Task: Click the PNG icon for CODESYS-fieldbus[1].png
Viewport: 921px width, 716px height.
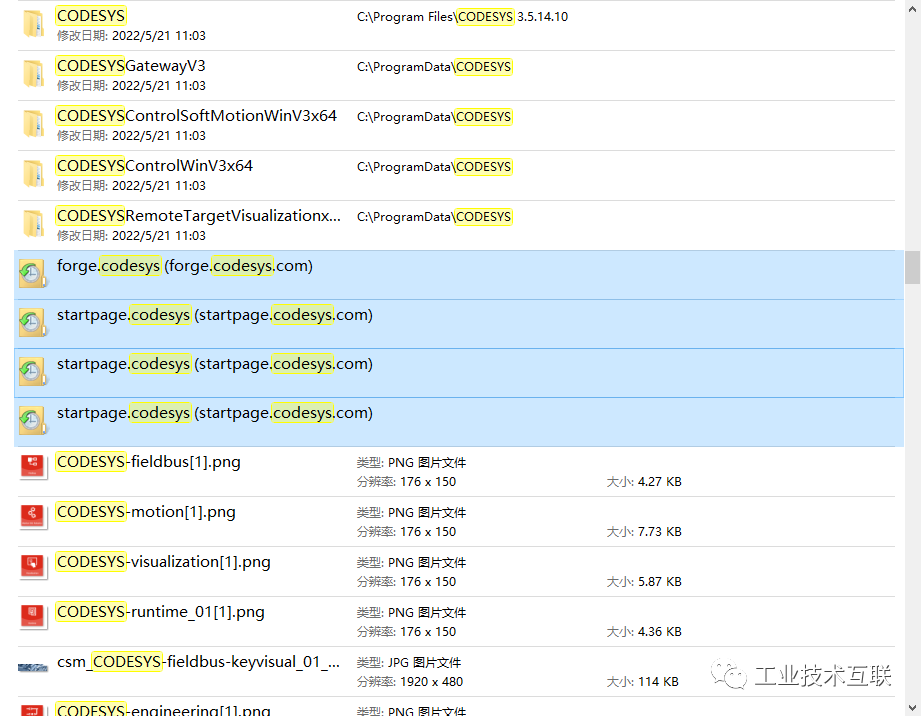Action: (33, 468)
